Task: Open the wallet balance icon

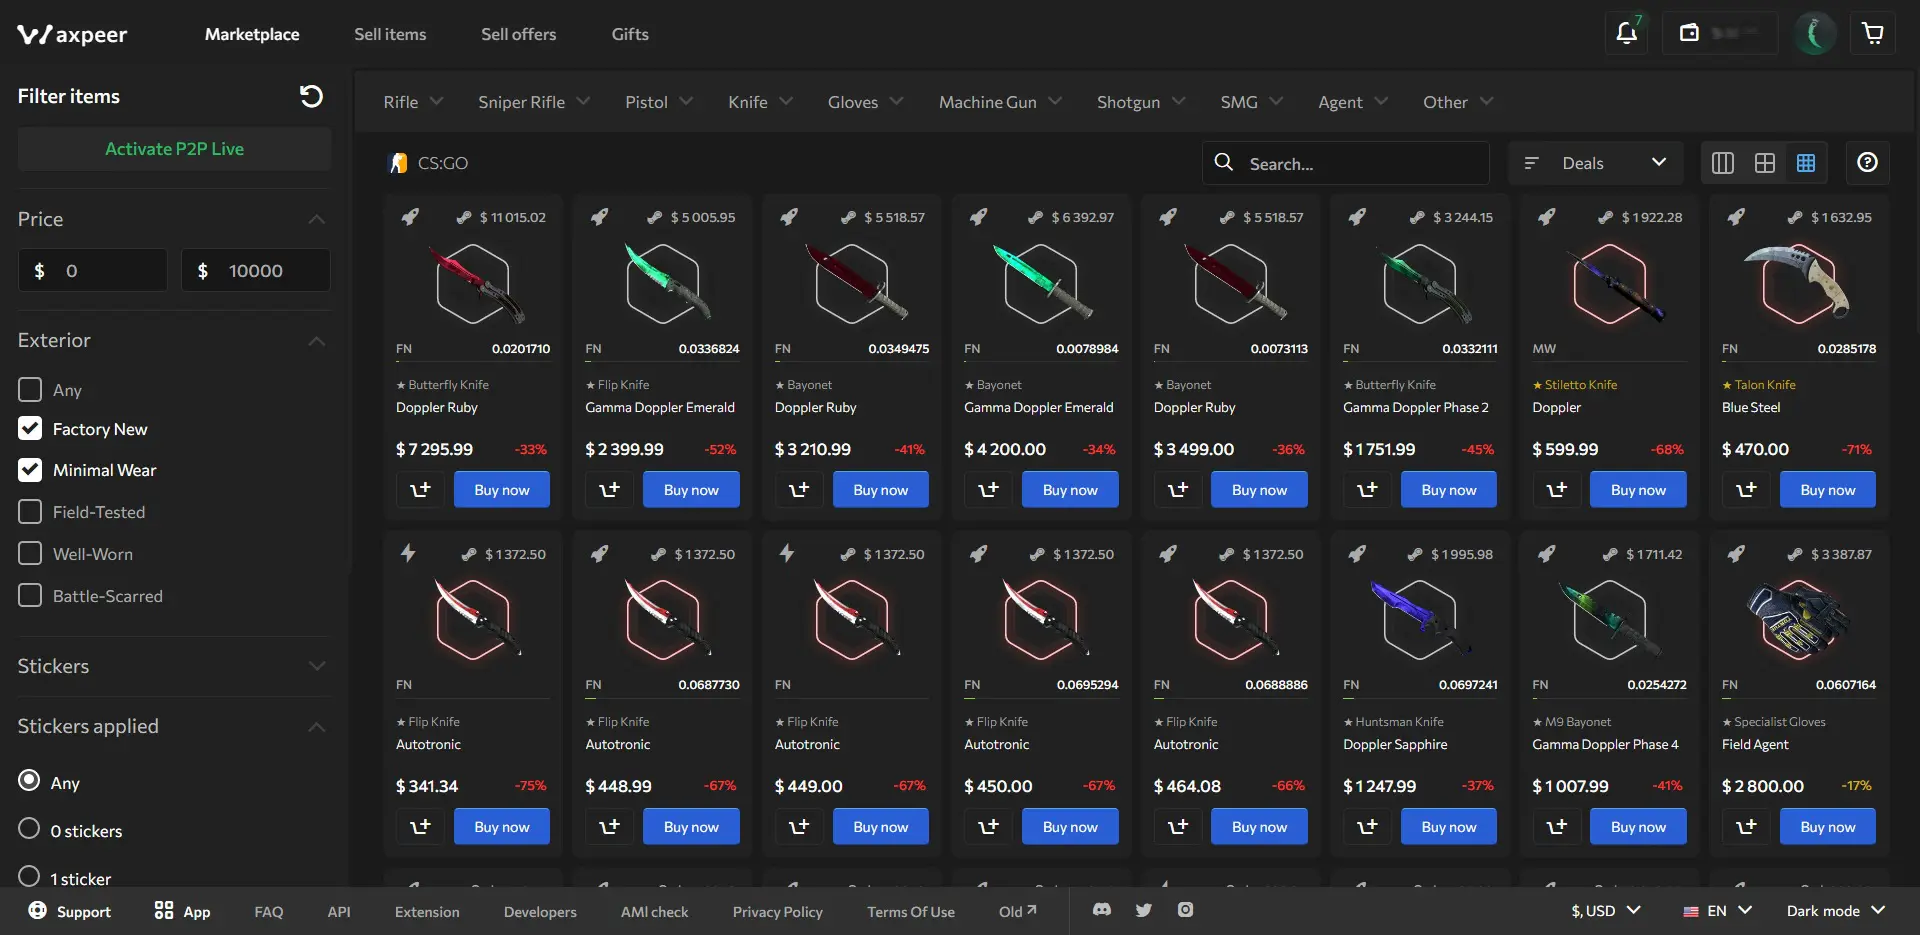Action: pos(1689,33)
